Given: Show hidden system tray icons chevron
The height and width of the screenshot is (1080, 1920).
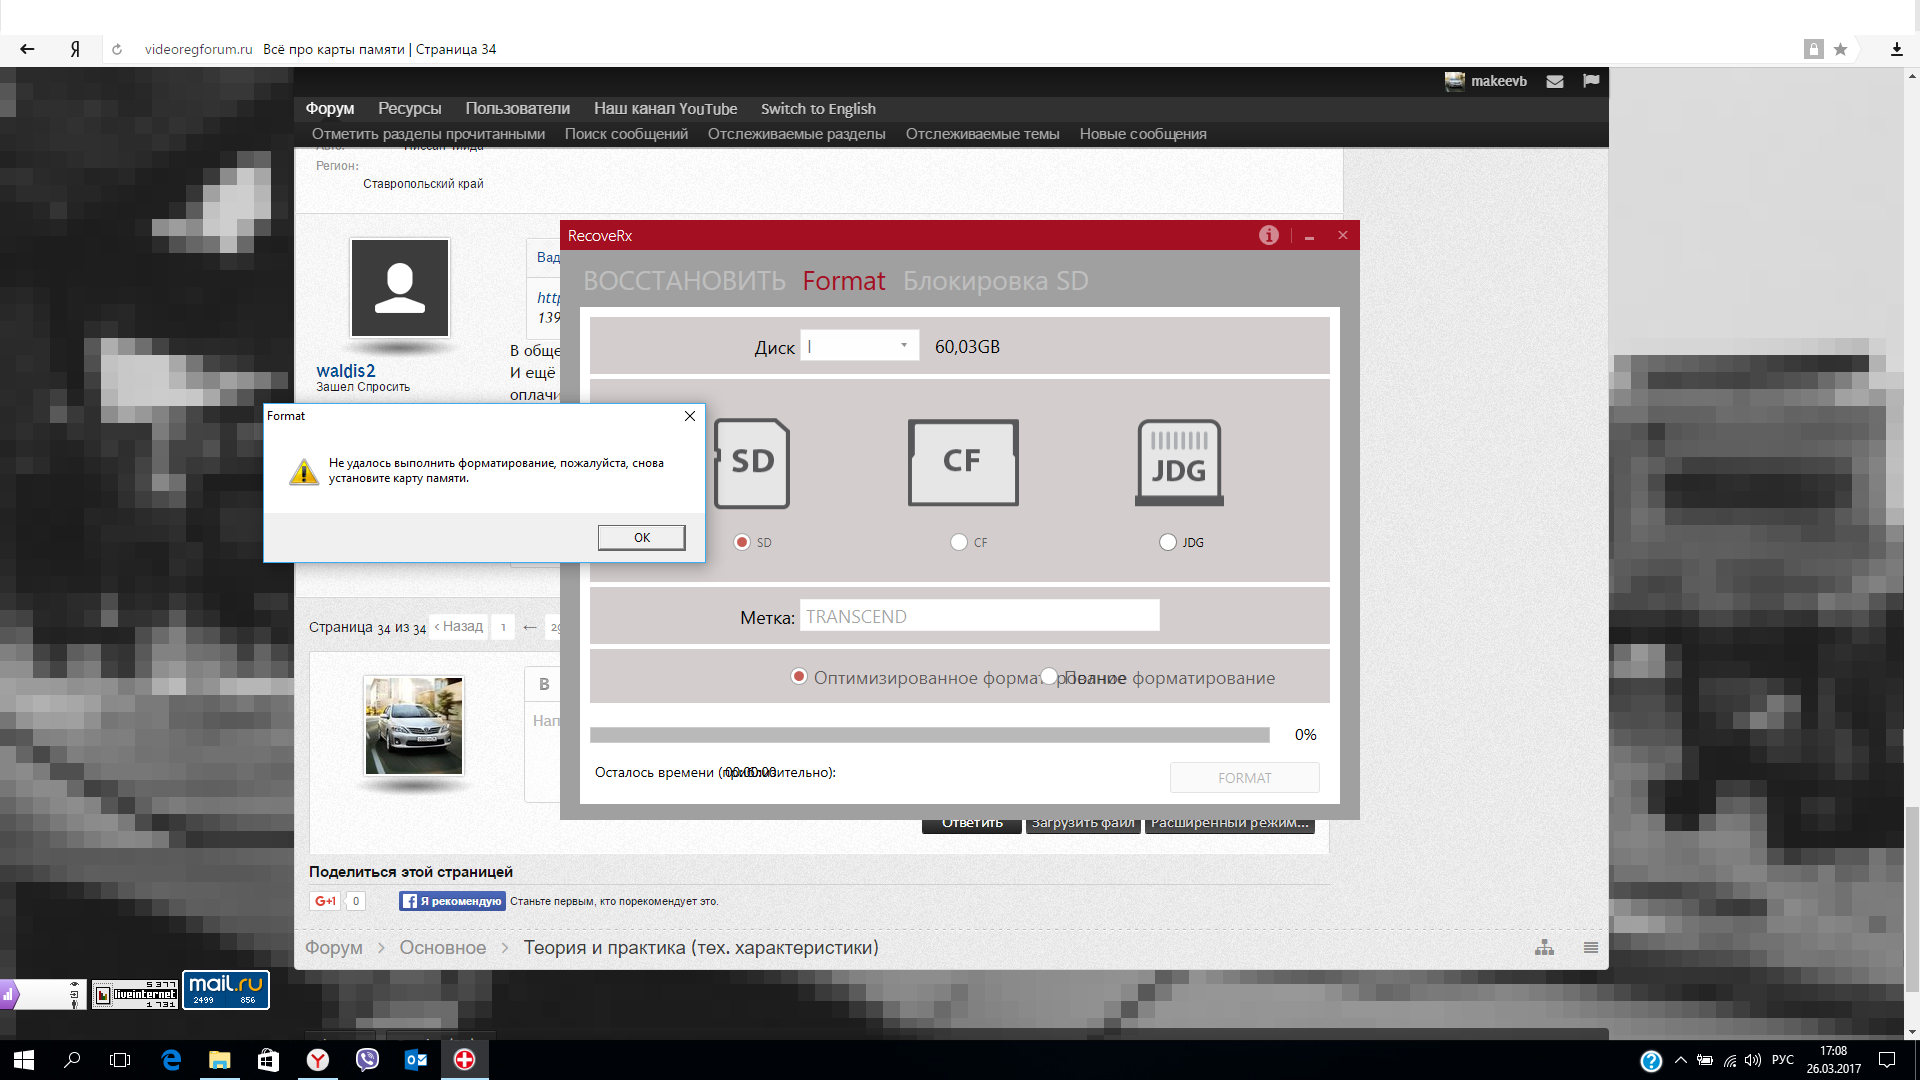Looking at the screenshot, I should tap(1680, 1060).
